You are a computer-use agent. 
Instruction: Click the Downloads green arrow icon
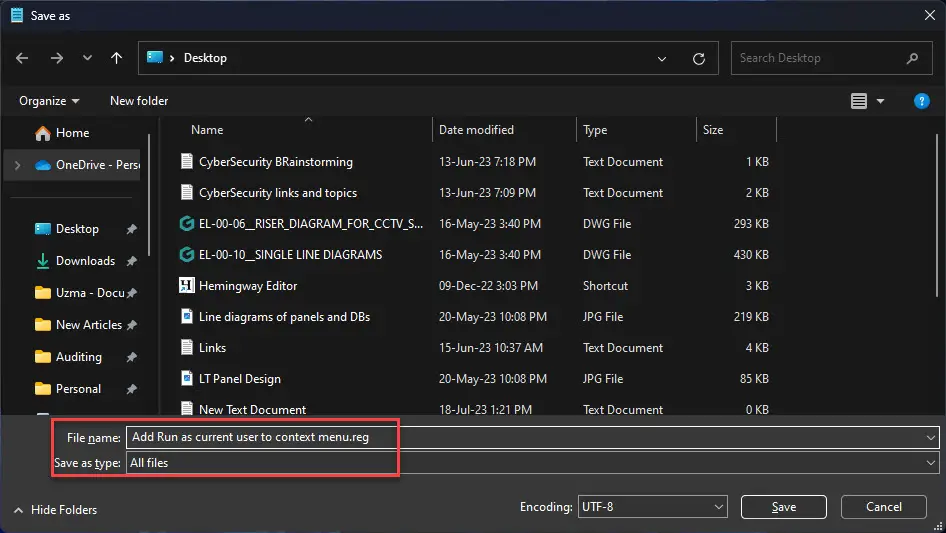click(43, 261)
